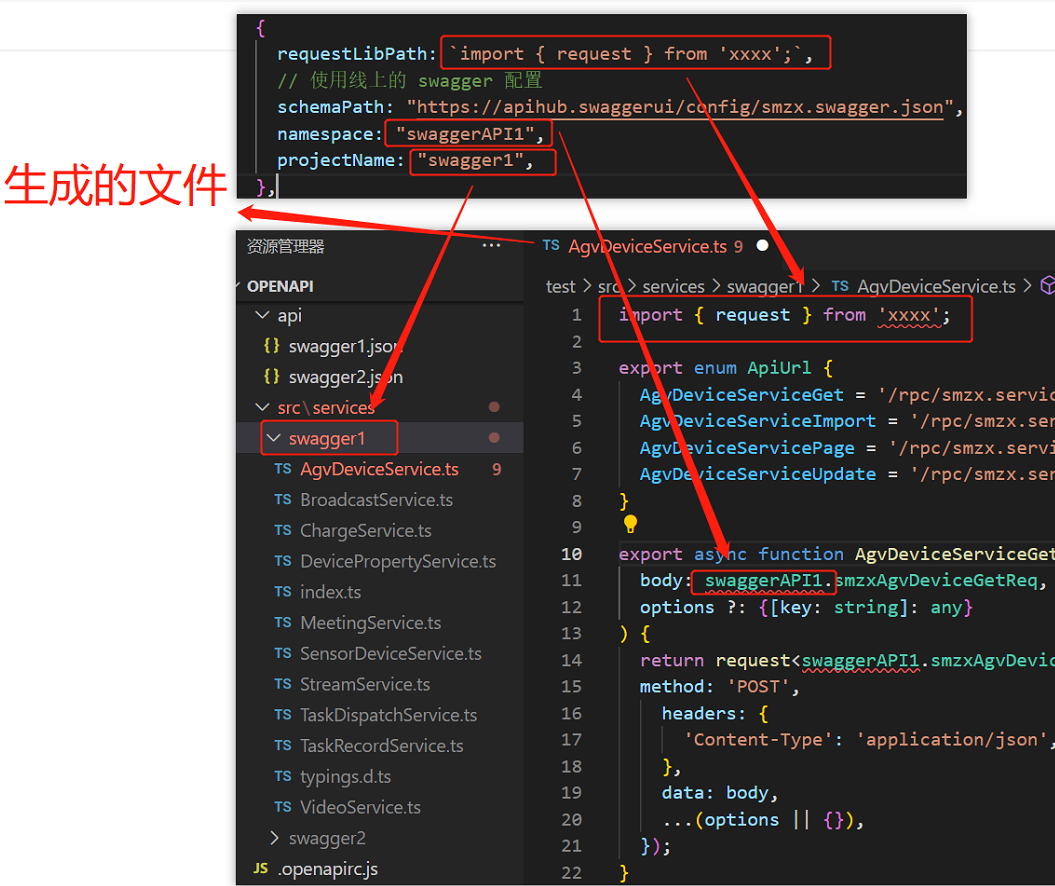Click the 'requestLibPath' key in config

(x=352, y=54)
